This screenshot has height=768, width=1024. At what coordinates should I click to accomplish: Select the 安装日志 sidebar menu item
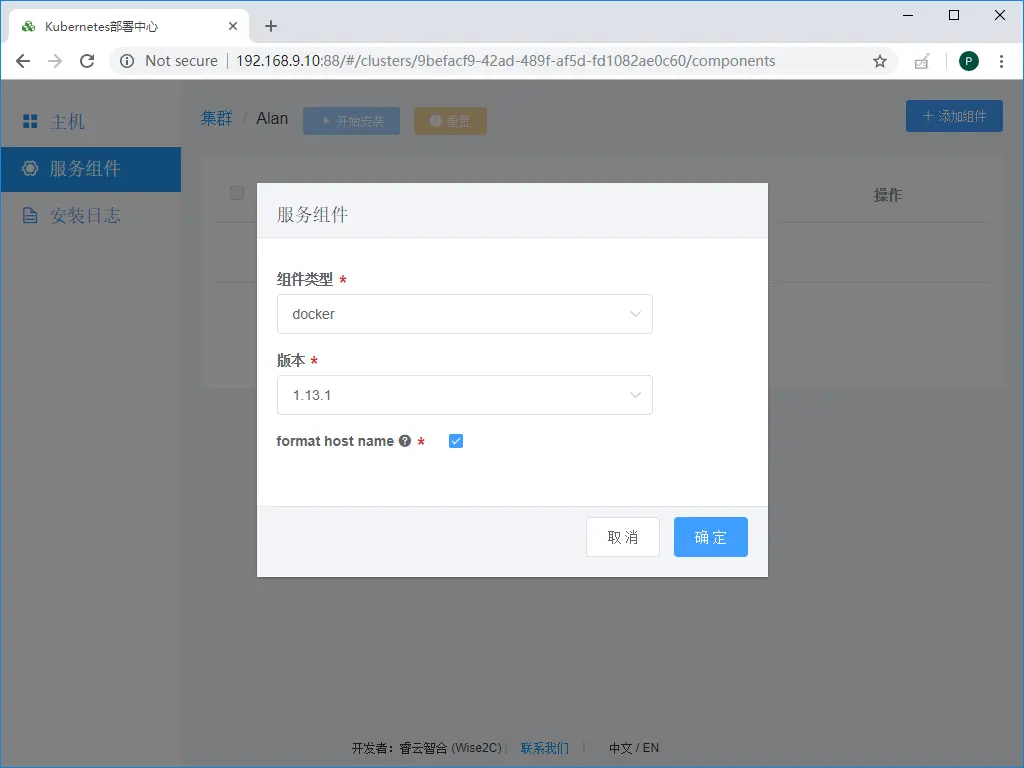point(91,216)
